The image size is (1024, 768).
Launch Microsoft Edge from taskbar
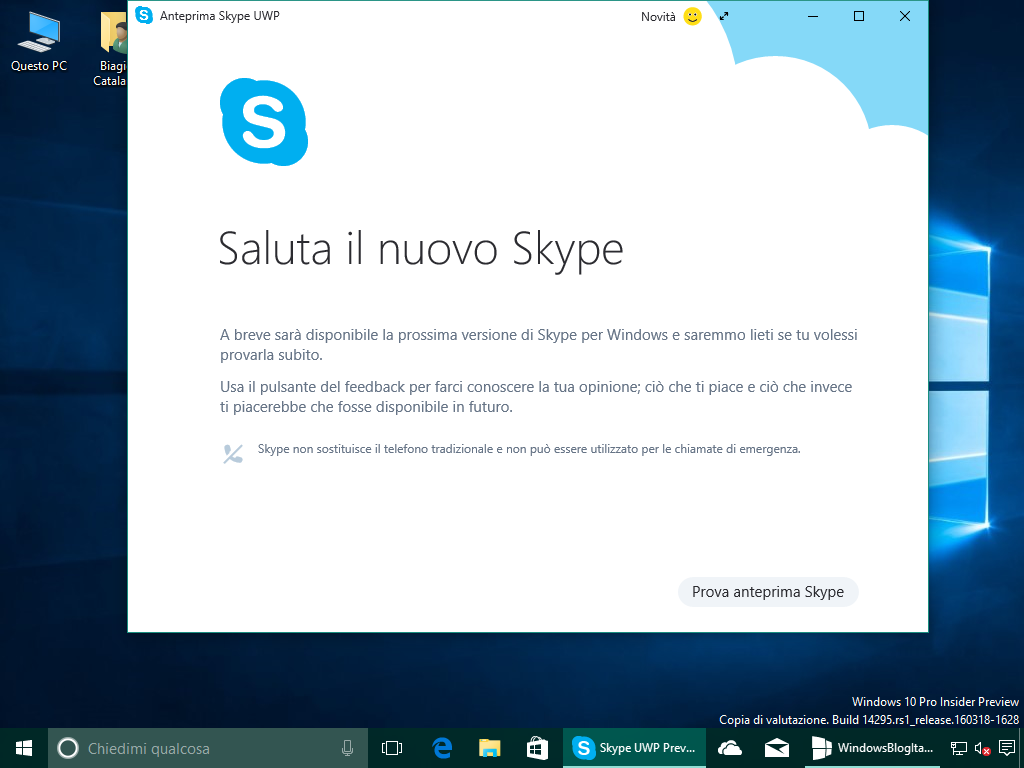[x=442, y=748]
